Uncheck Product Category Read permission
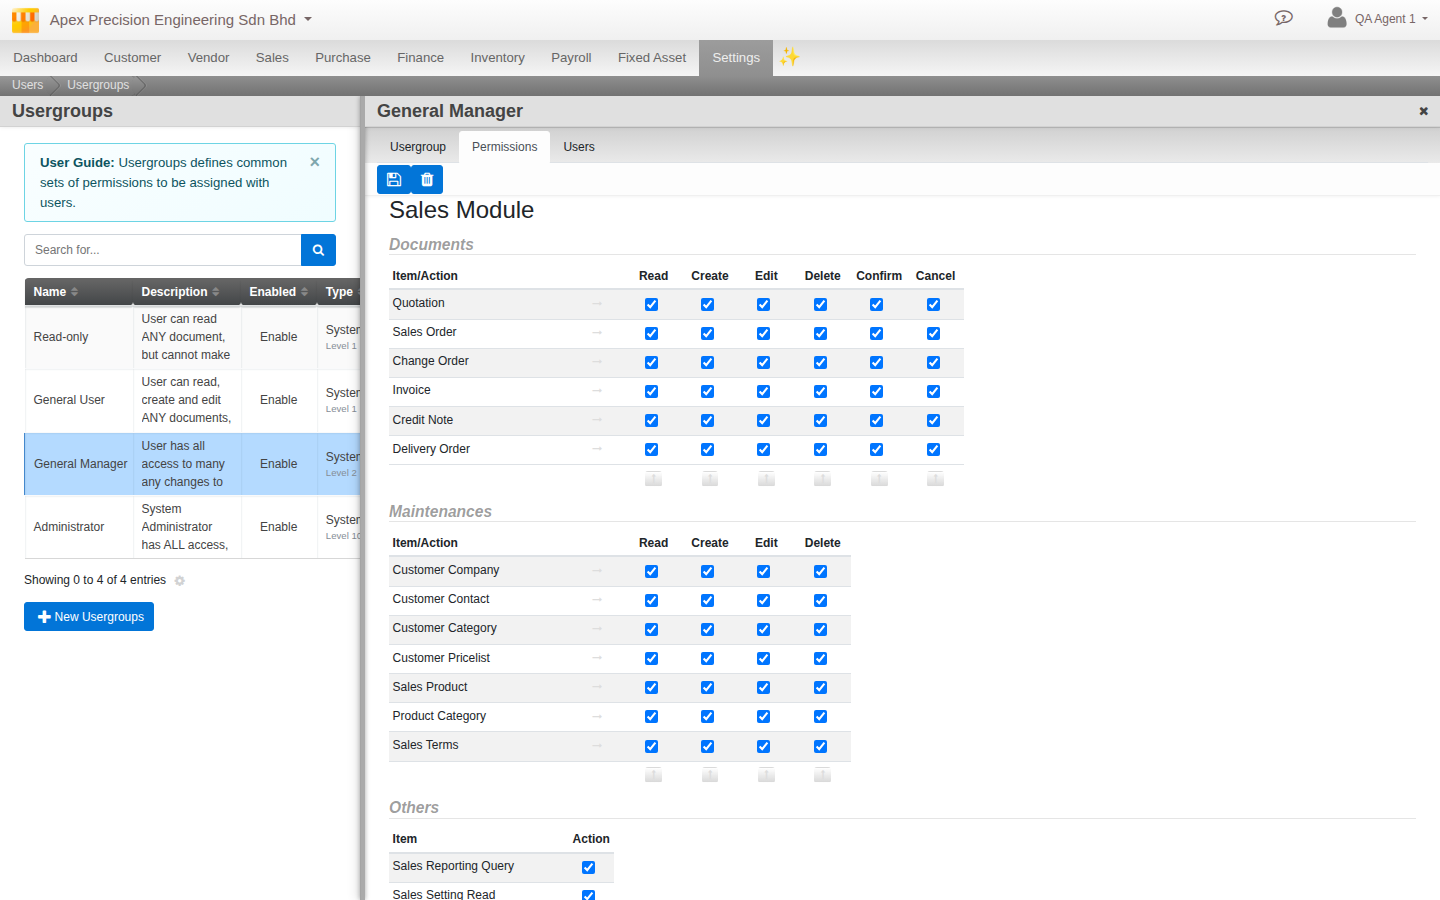 [x=651, y=716]
